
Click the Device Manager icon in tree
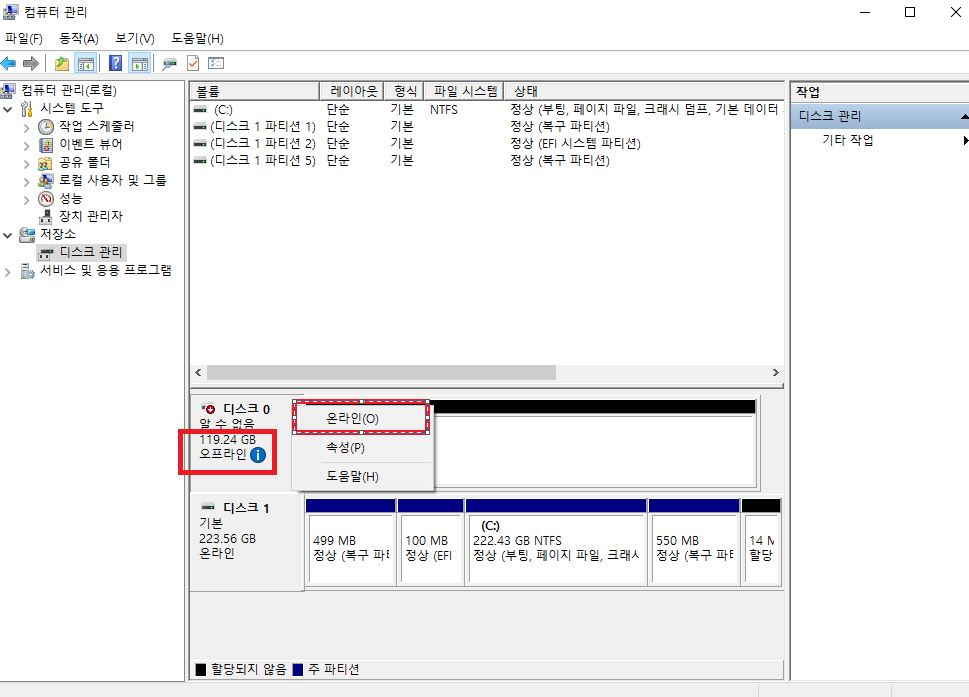tap(46, 216)
